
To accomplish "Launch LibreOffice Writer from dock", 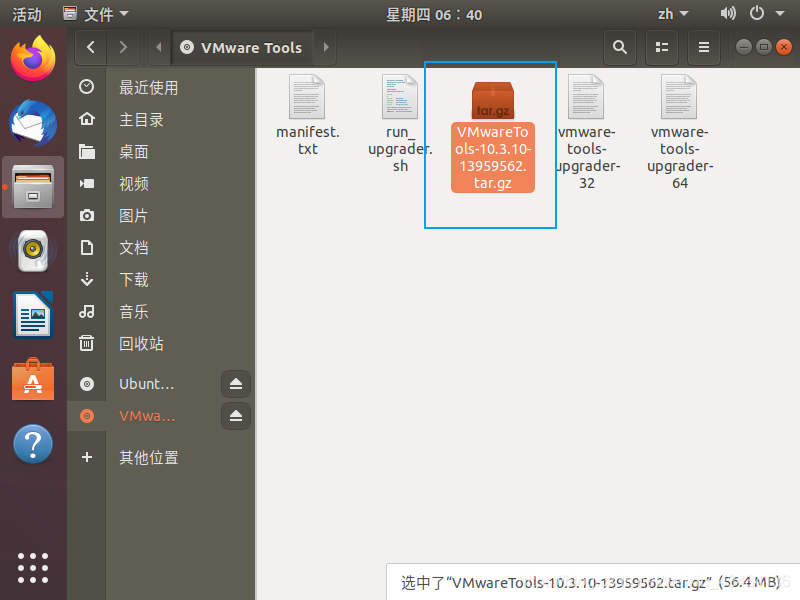I will click(33, 315).
